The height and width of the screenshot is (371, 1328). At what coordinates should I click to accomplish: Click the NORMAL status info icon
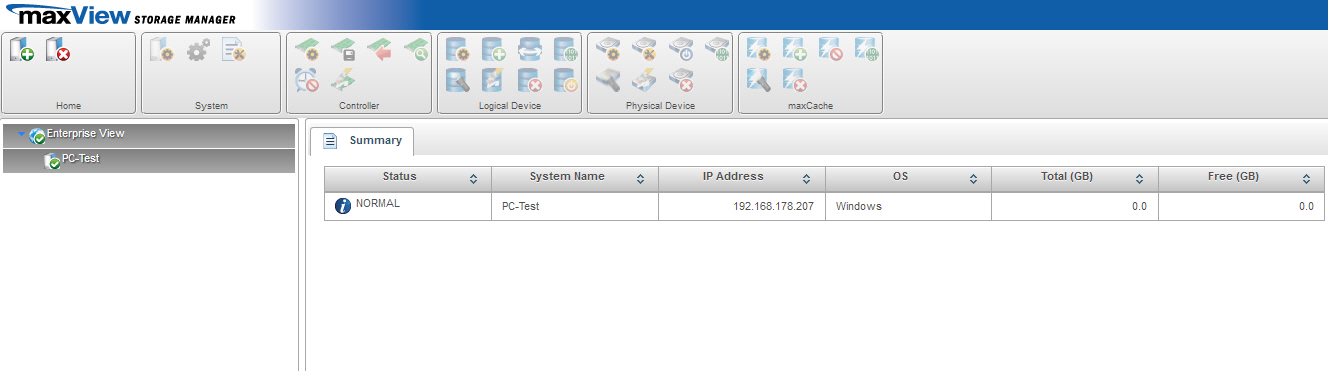click(343, 205)
